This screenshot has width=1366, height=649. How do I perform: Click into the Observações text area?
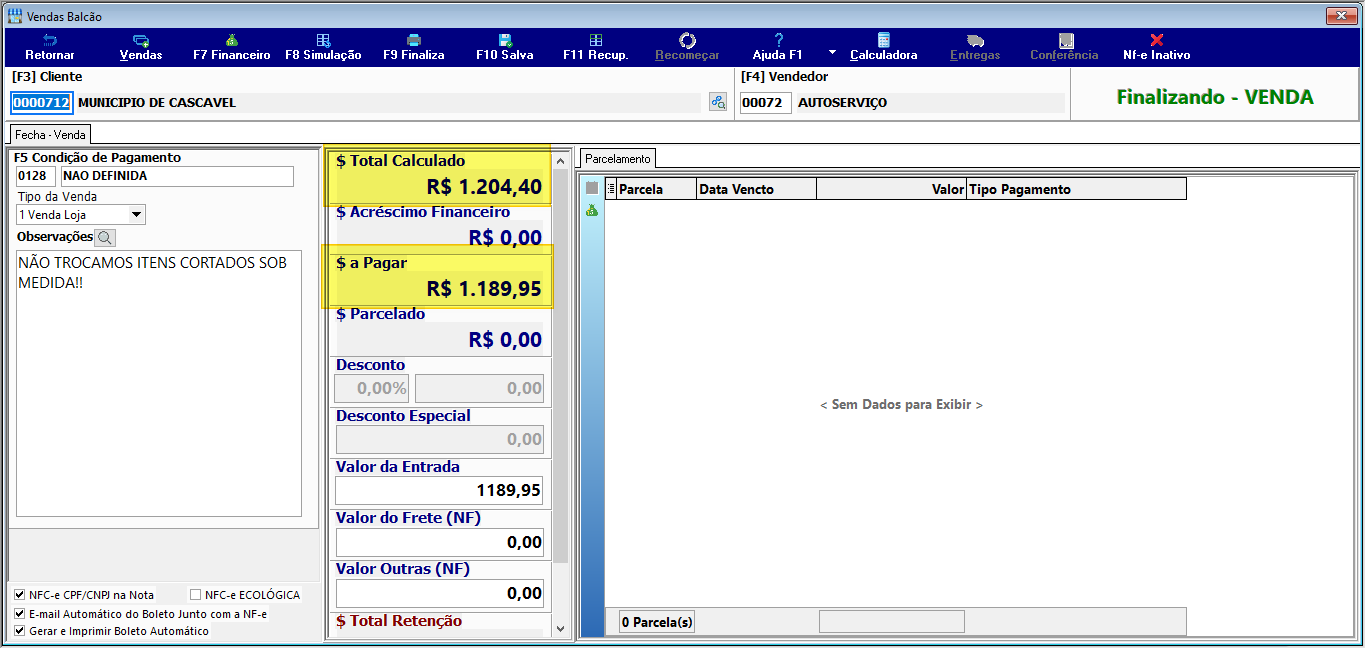point(159,383)
